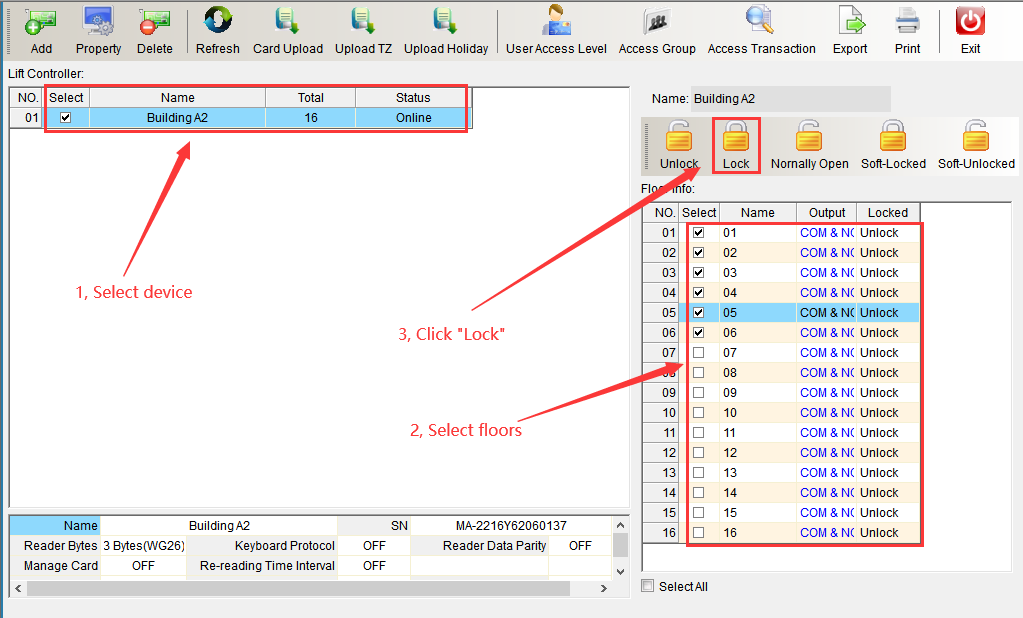
Task: Open Access Transaction from toolbar
Action: point(761,22)
